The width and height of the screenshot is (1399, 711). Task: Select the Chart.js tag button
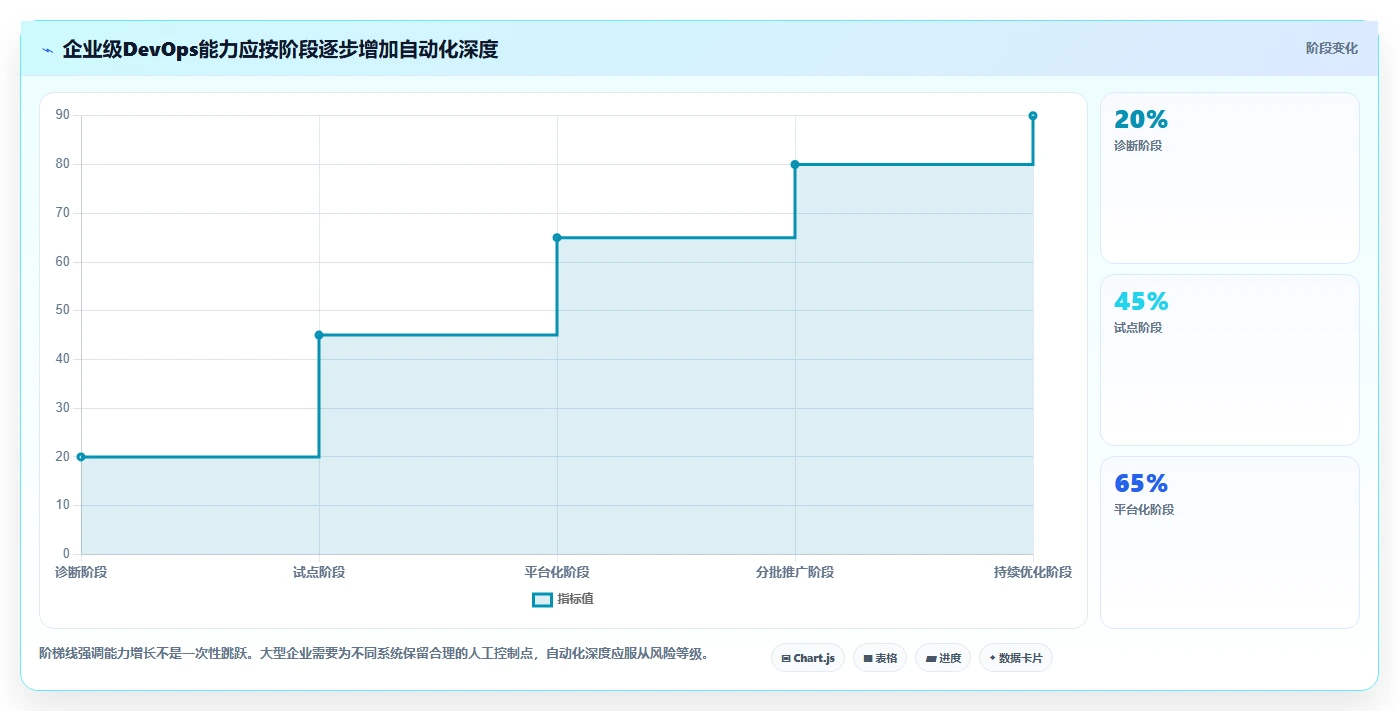click(808, 658)
